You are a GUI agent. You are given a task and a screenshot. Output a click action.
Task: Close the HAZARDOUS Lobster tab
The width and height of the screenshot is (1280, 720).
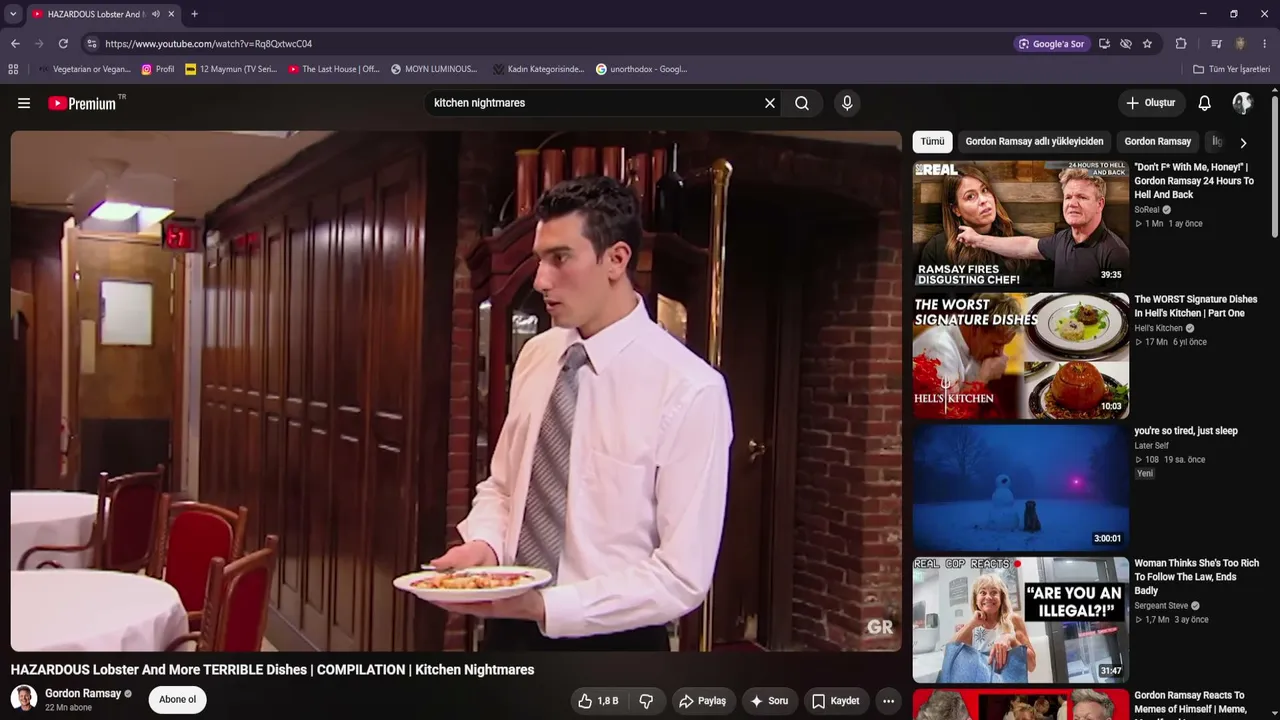171,14
